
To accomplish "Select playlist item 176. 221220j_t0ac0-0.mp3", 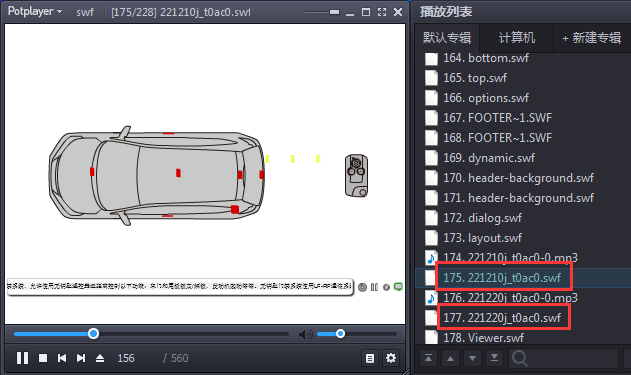I will tap(510, 298).
